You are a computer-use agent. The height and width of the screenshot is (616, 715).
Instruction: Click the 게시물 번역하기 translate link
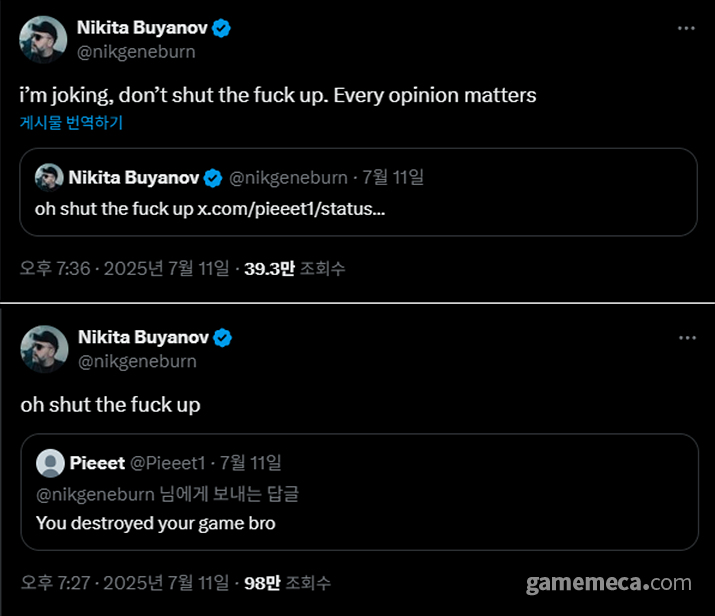71,123
